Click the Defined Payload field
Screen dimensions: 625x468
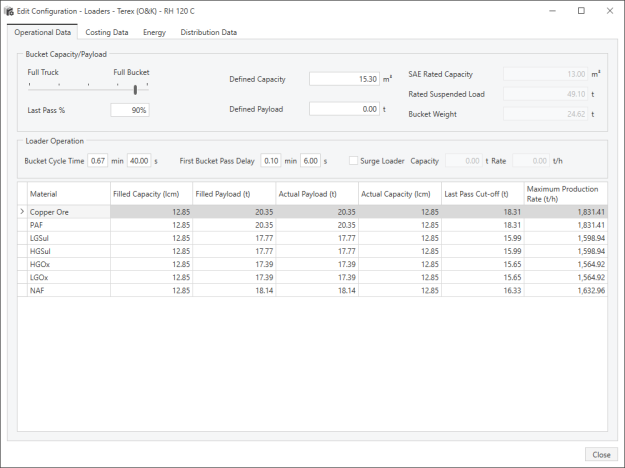pyautogui.click(x=344, y=109)
